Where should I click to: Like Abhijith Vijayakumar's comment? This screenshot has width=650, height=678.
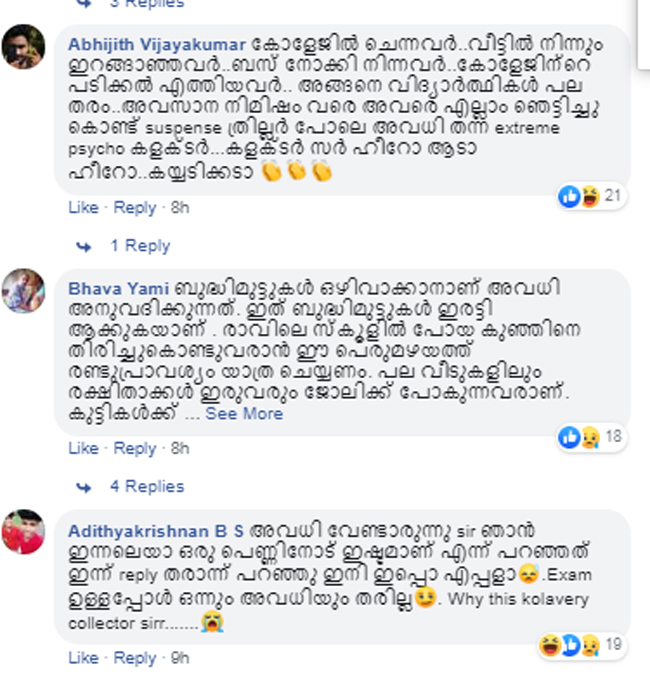(83, 208)
